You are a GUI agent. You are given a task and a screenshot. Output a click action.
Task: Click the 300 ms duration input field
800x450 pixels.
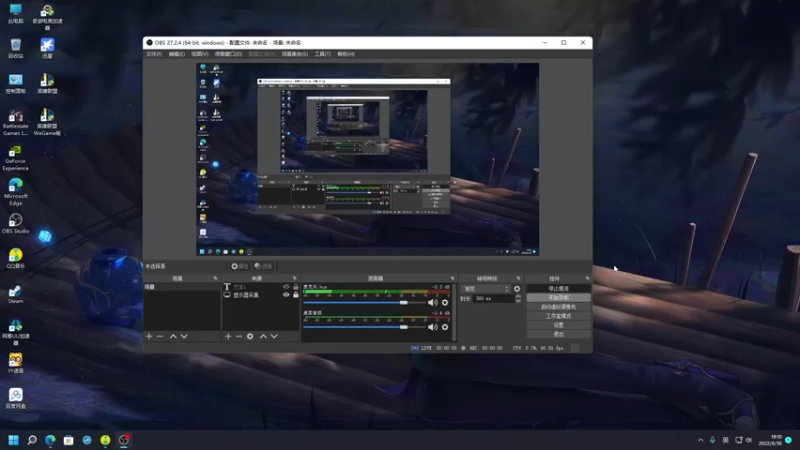click(x=493, y=298)
